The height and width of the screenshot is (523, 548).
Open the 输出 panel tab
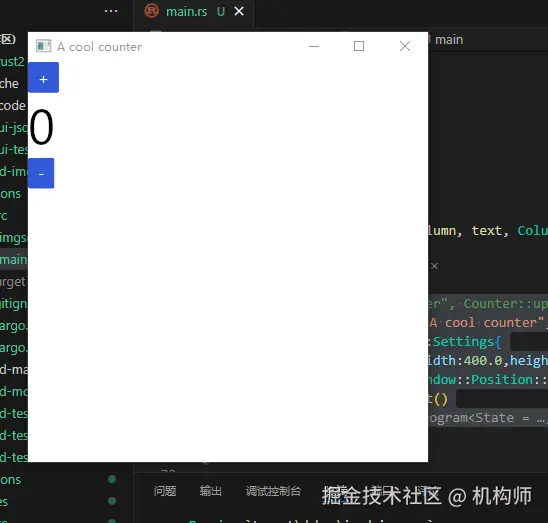tap(210, 491)
